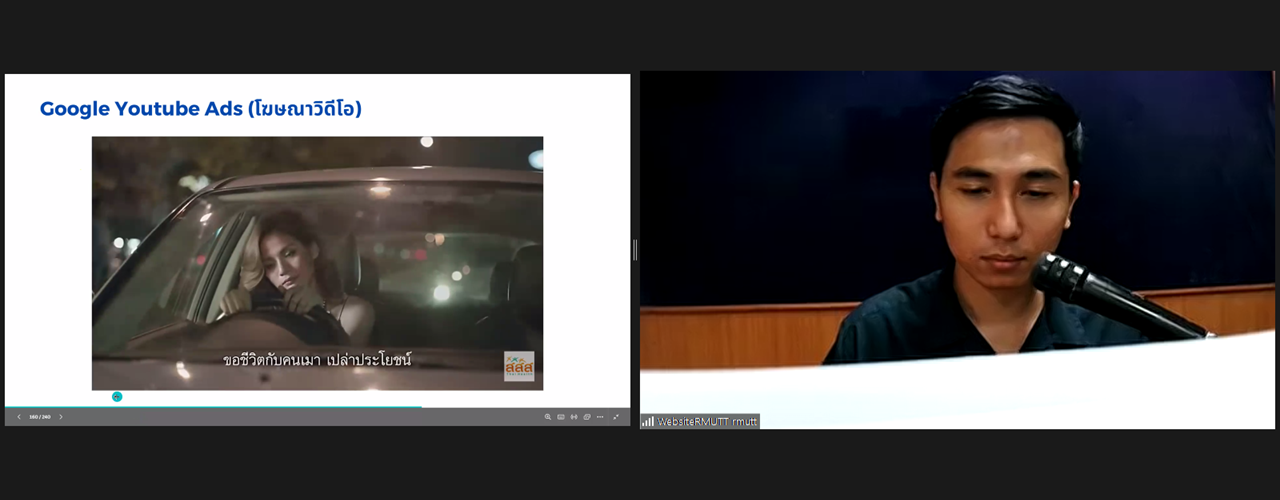Click the teal presentation progress bar
This screenshot has height=500, width=1280.
[213, 407]
